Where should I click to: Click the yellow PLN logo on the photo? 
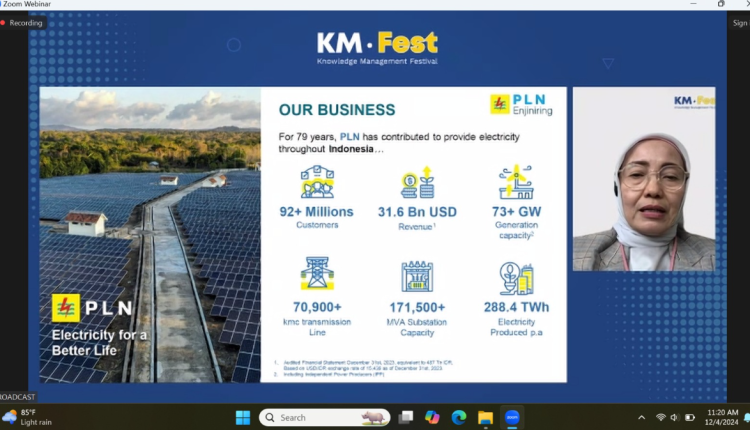66,308
